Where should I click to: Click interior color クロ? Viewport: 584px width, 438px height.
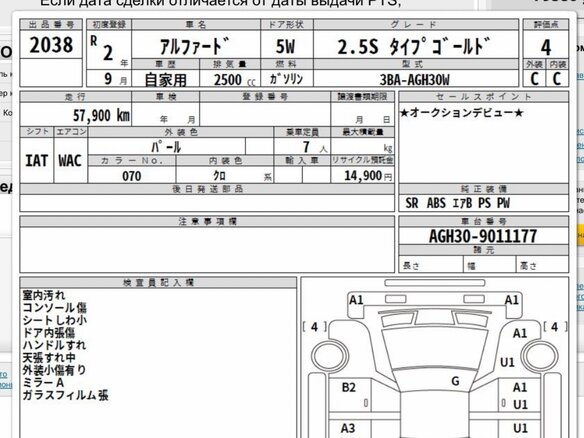pos(219,175)
